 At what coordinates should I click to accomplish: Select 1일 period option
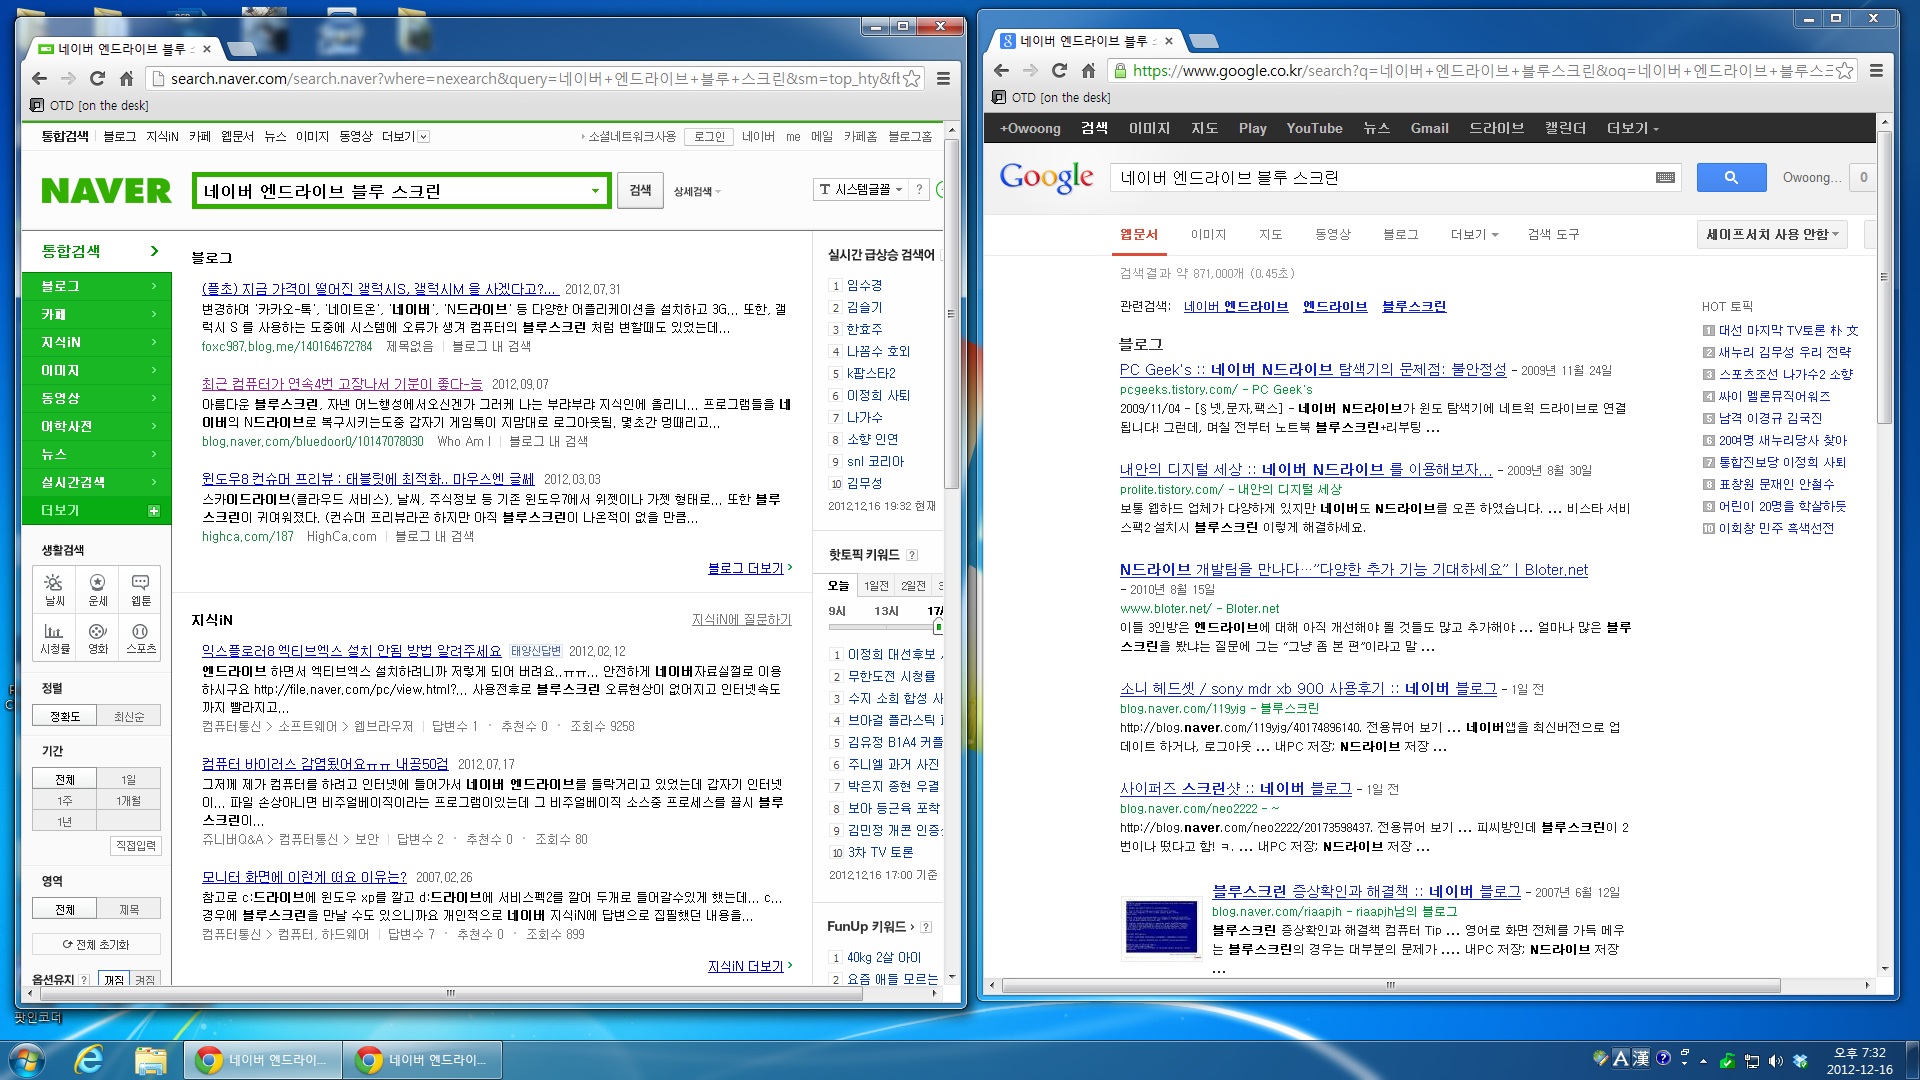129,779
